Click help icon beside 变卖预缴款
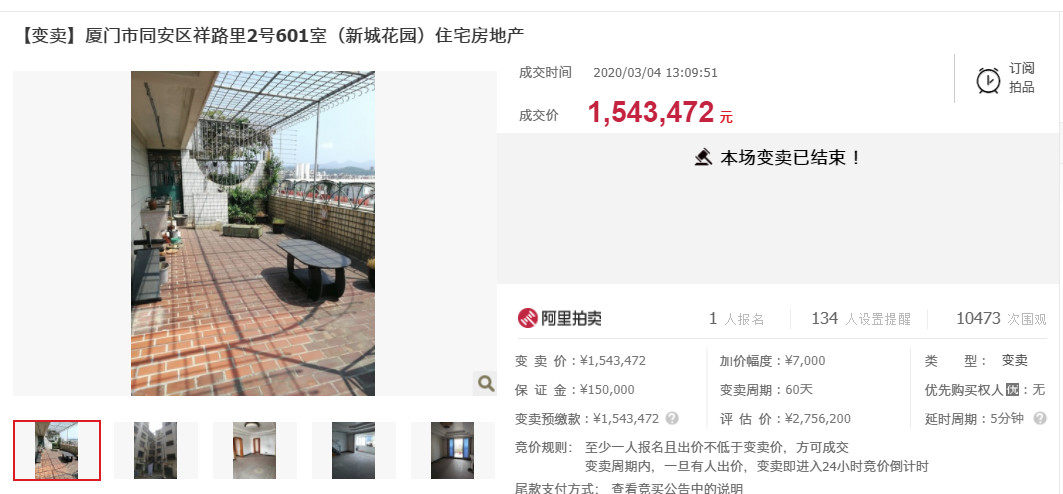This screenshot has height=494, width=1063. point(672,418)
